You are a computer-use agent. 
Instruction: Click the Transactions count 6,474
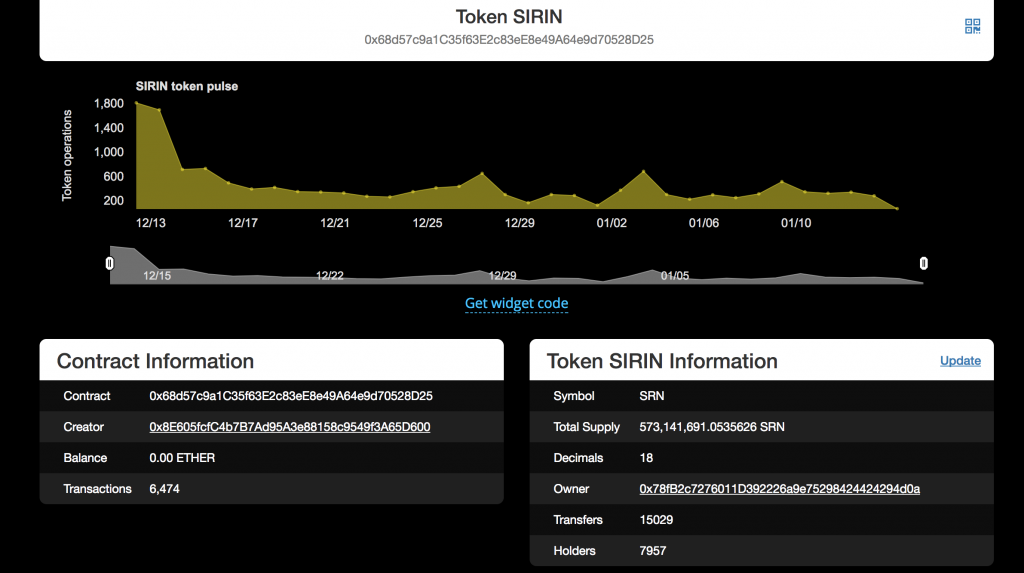[164, 489]
